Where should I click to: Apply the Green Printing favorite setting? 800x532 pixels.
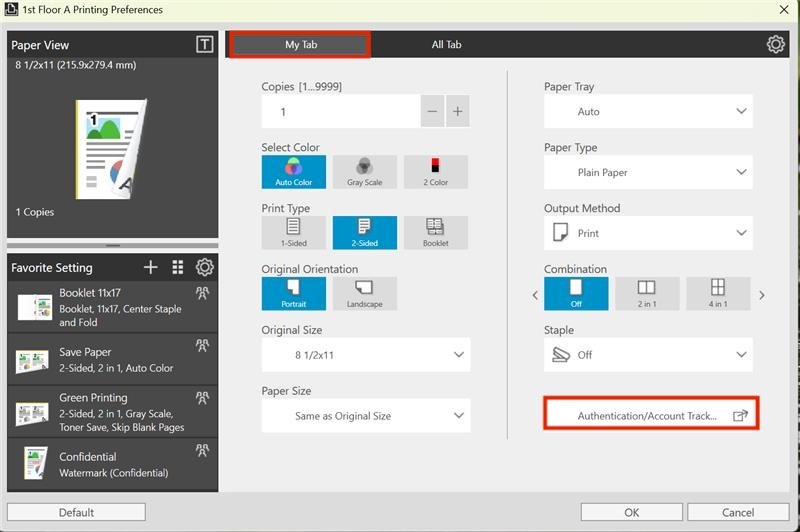(113, 412)
